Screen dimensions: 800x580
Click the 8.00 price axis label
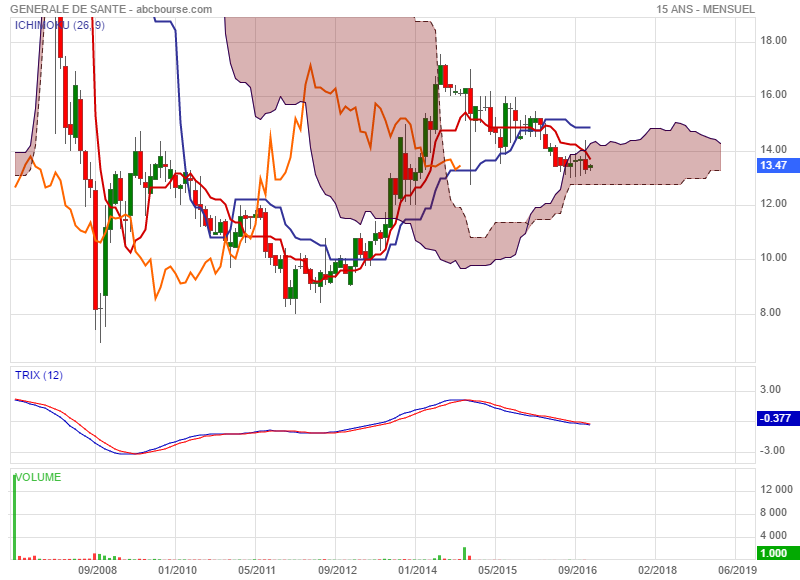click(770, 312)
